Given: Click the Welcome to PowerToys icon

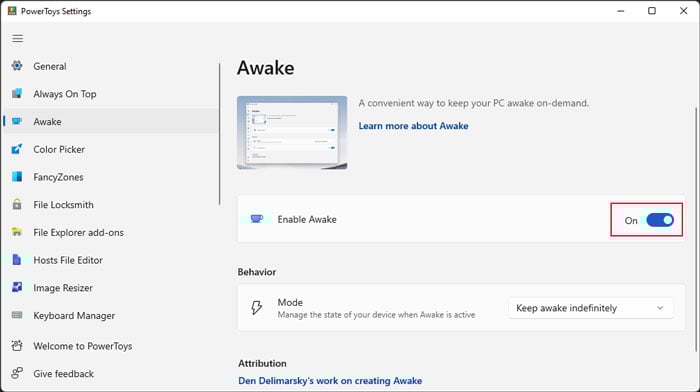Looking at the screenshot, I should [17, 345].
